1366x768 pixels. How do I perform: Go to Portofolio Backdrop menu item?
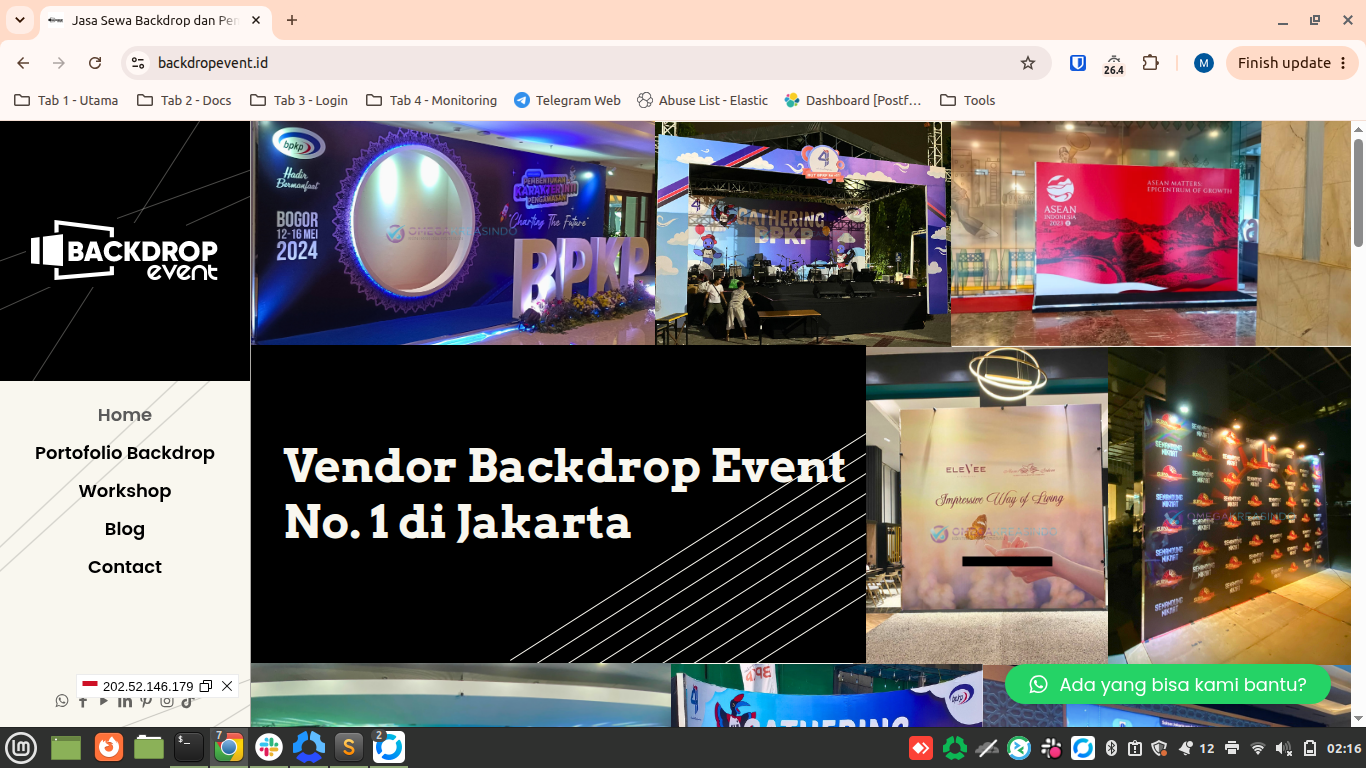coord(125,453)
